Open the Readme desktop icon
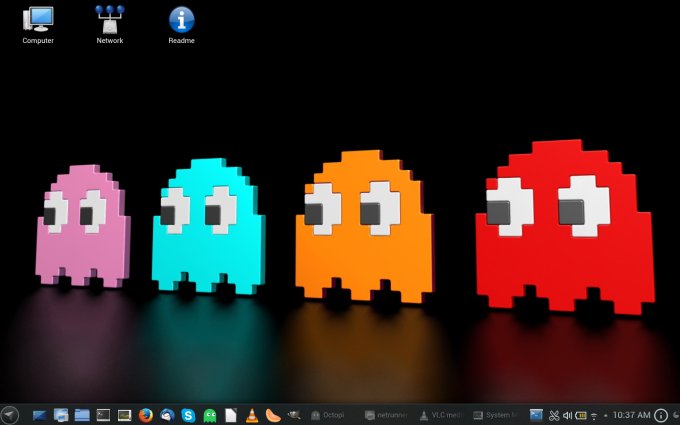The image size is (680, 425). 181,25
